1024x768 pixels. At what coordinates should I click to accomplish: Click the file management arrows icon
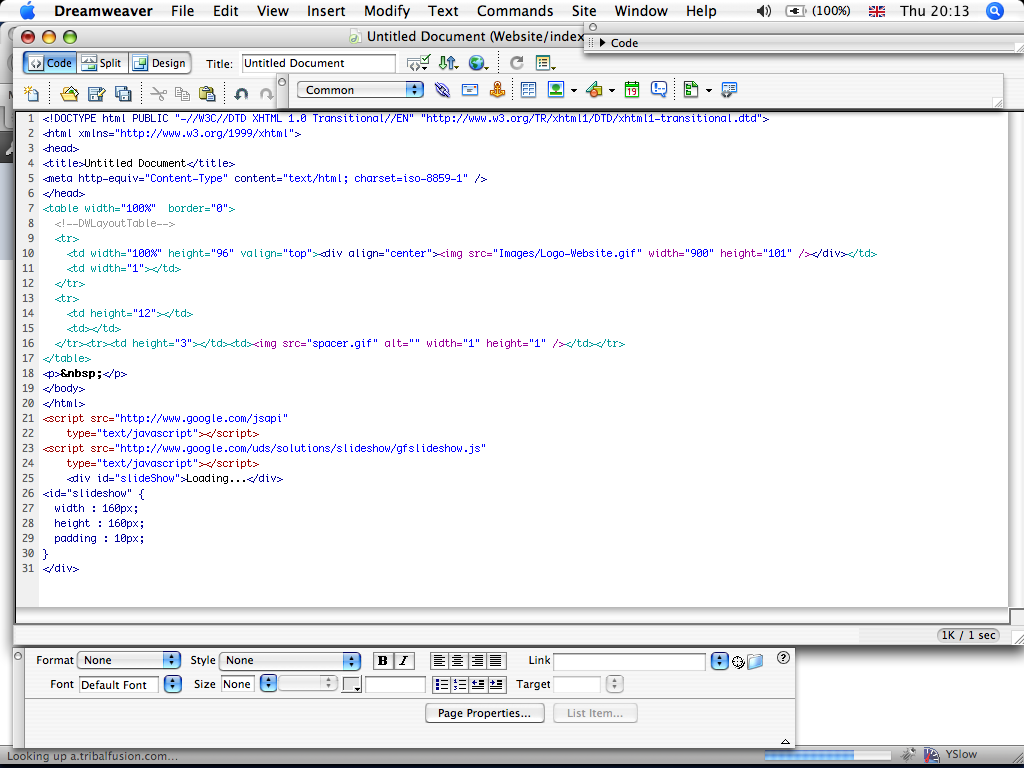click(x=447, y=63)
